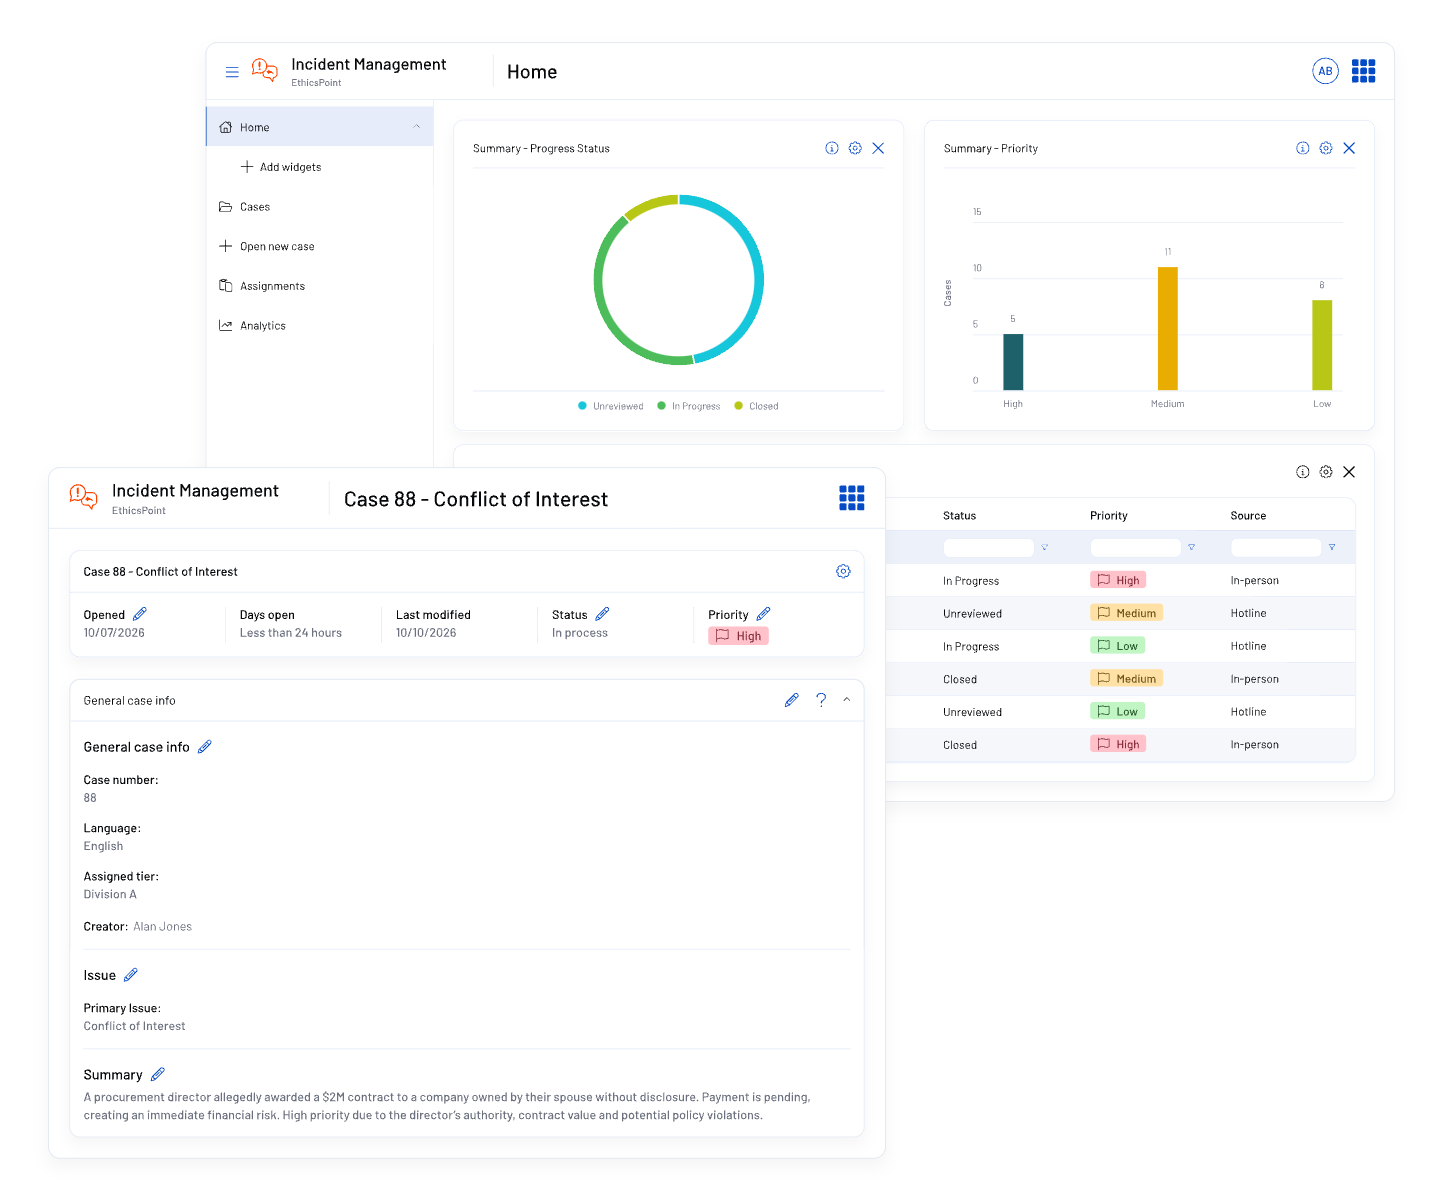Edit the case Priority with pencil icon

[x=763, y=614]
